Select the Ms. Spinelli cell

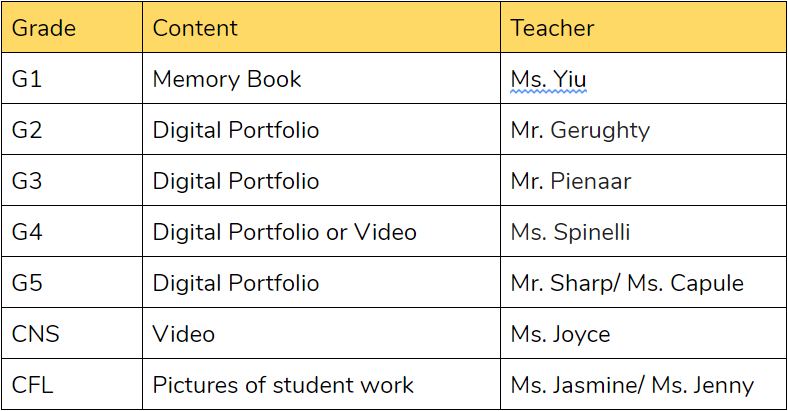coord(643,231)
